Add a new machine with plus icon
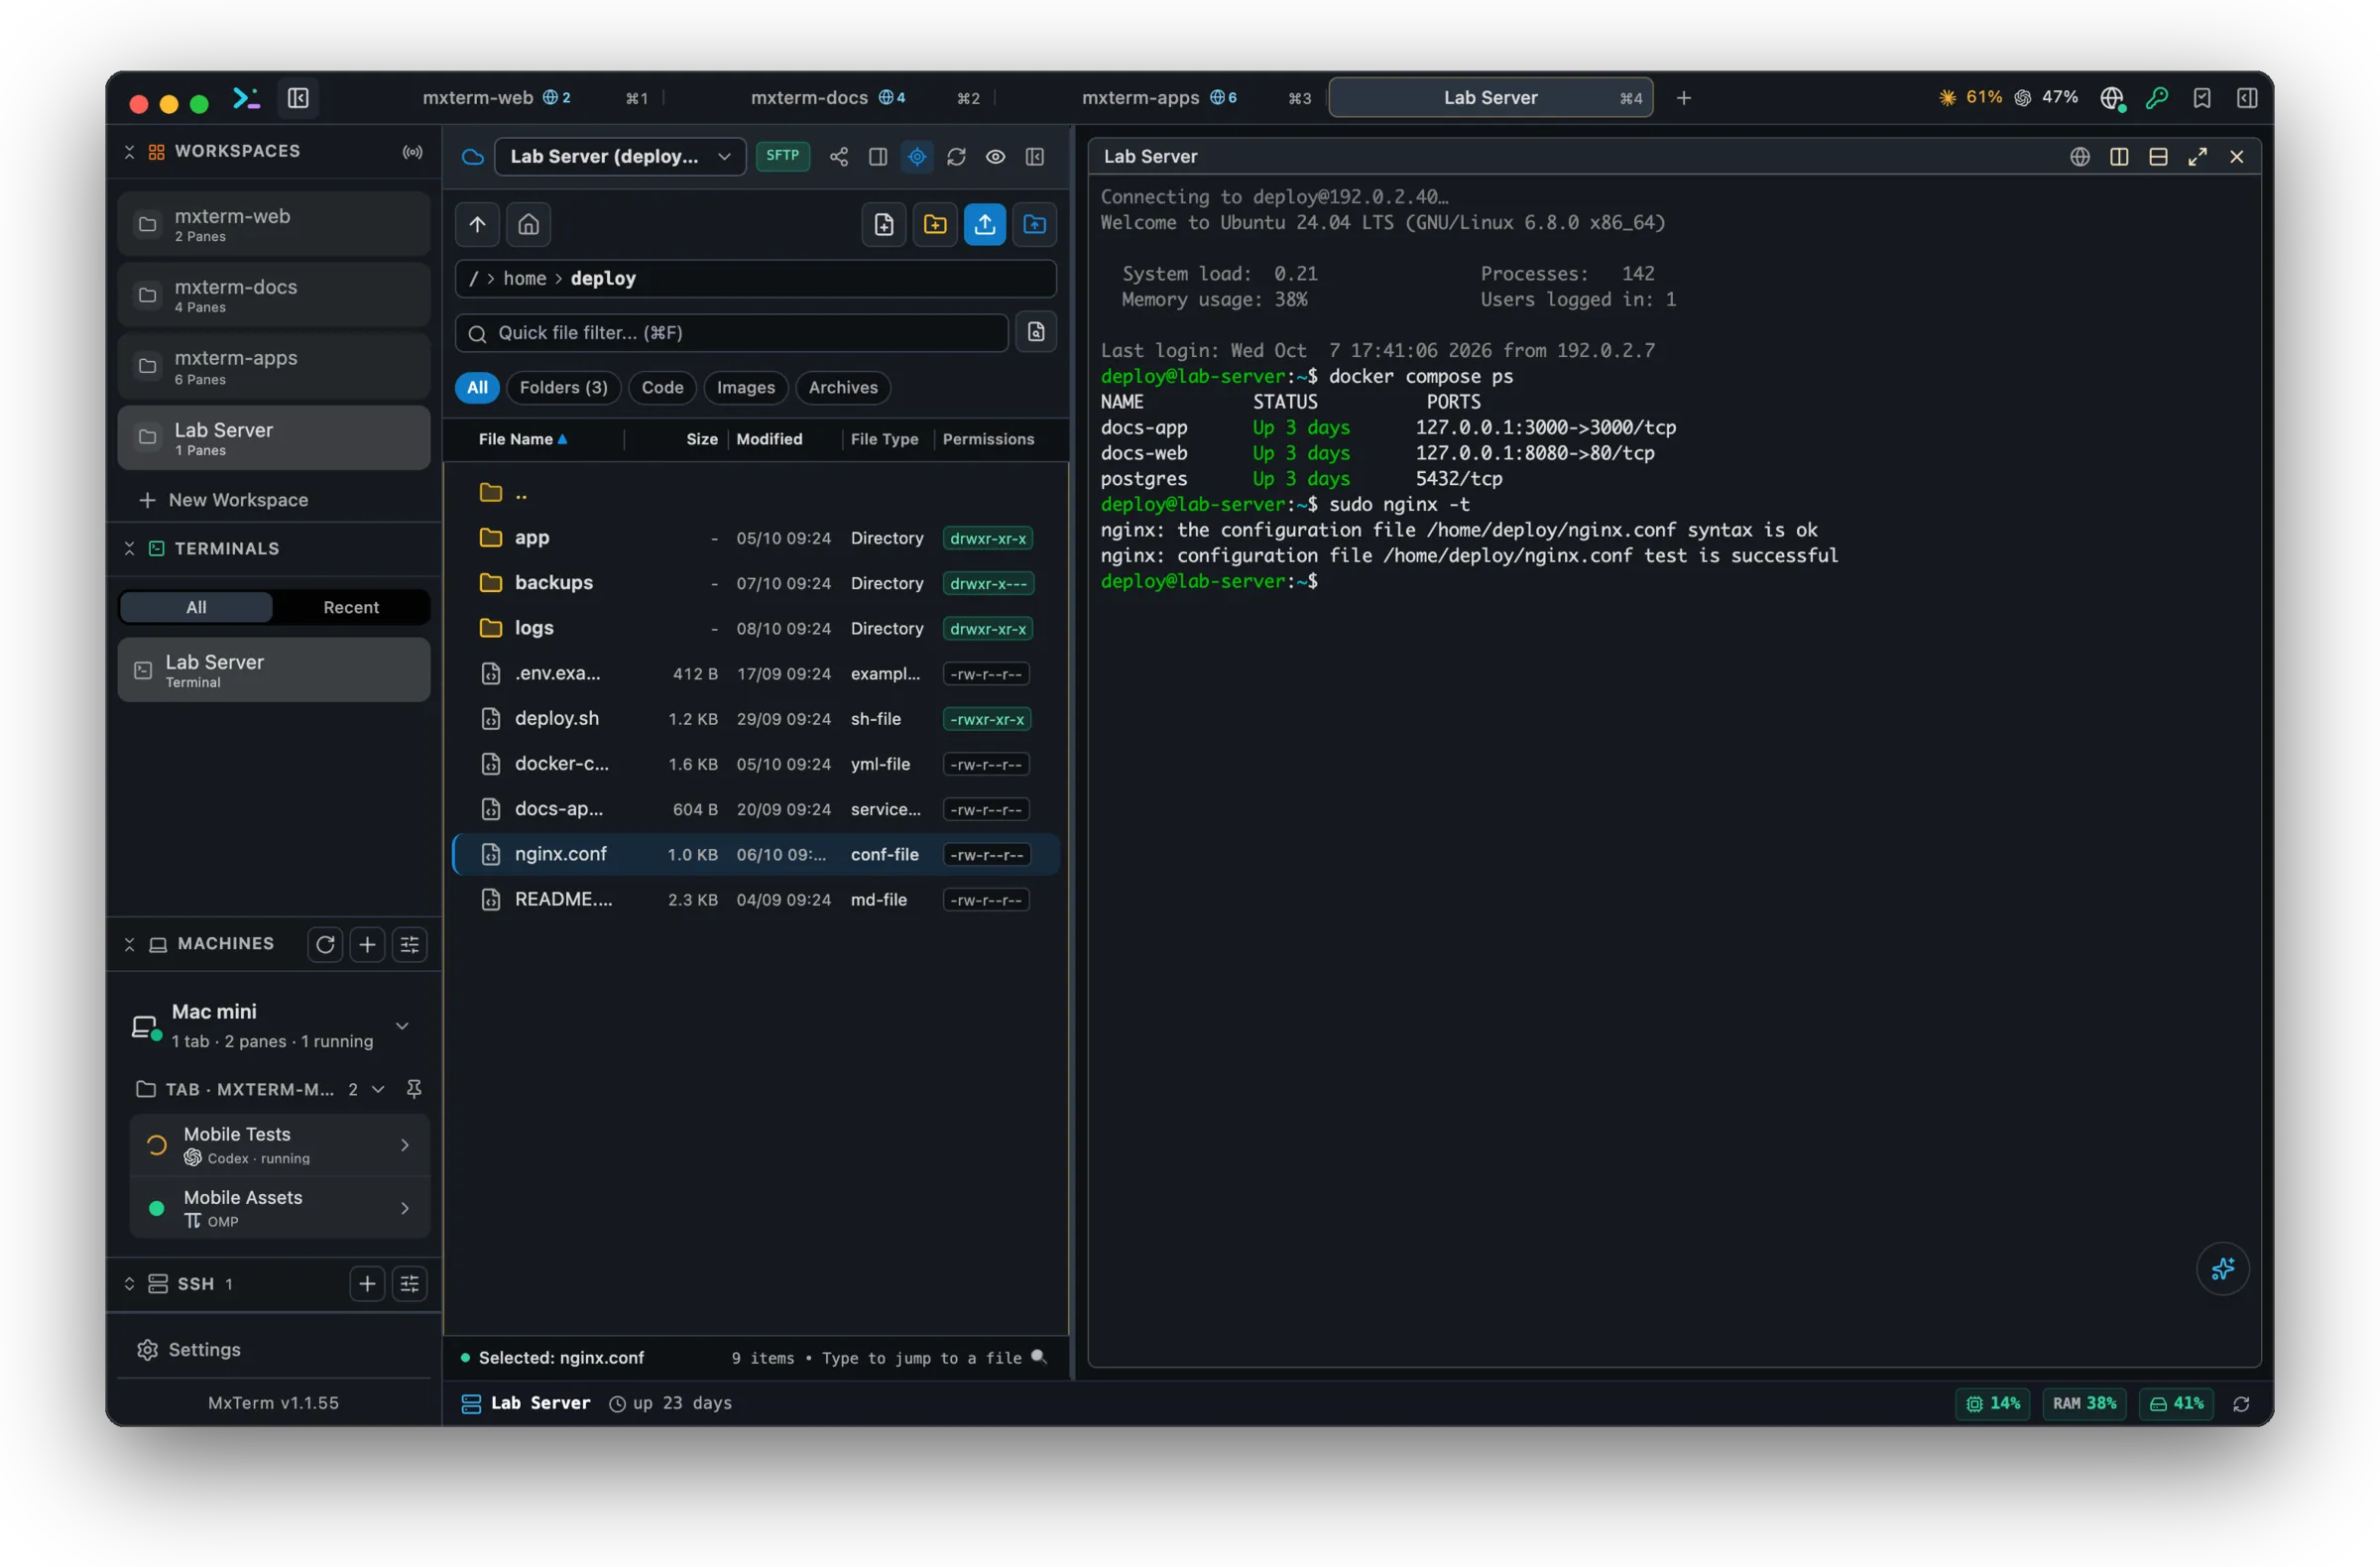Viewport: 2380px width, 1567px height. [x=367, y=944]
